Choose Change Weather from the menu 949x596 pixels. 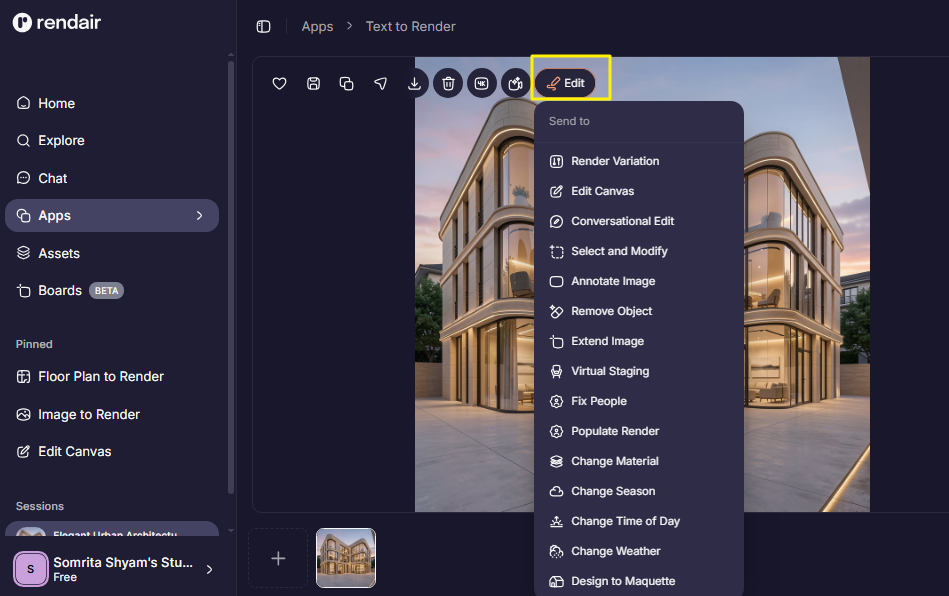(639, 551)
